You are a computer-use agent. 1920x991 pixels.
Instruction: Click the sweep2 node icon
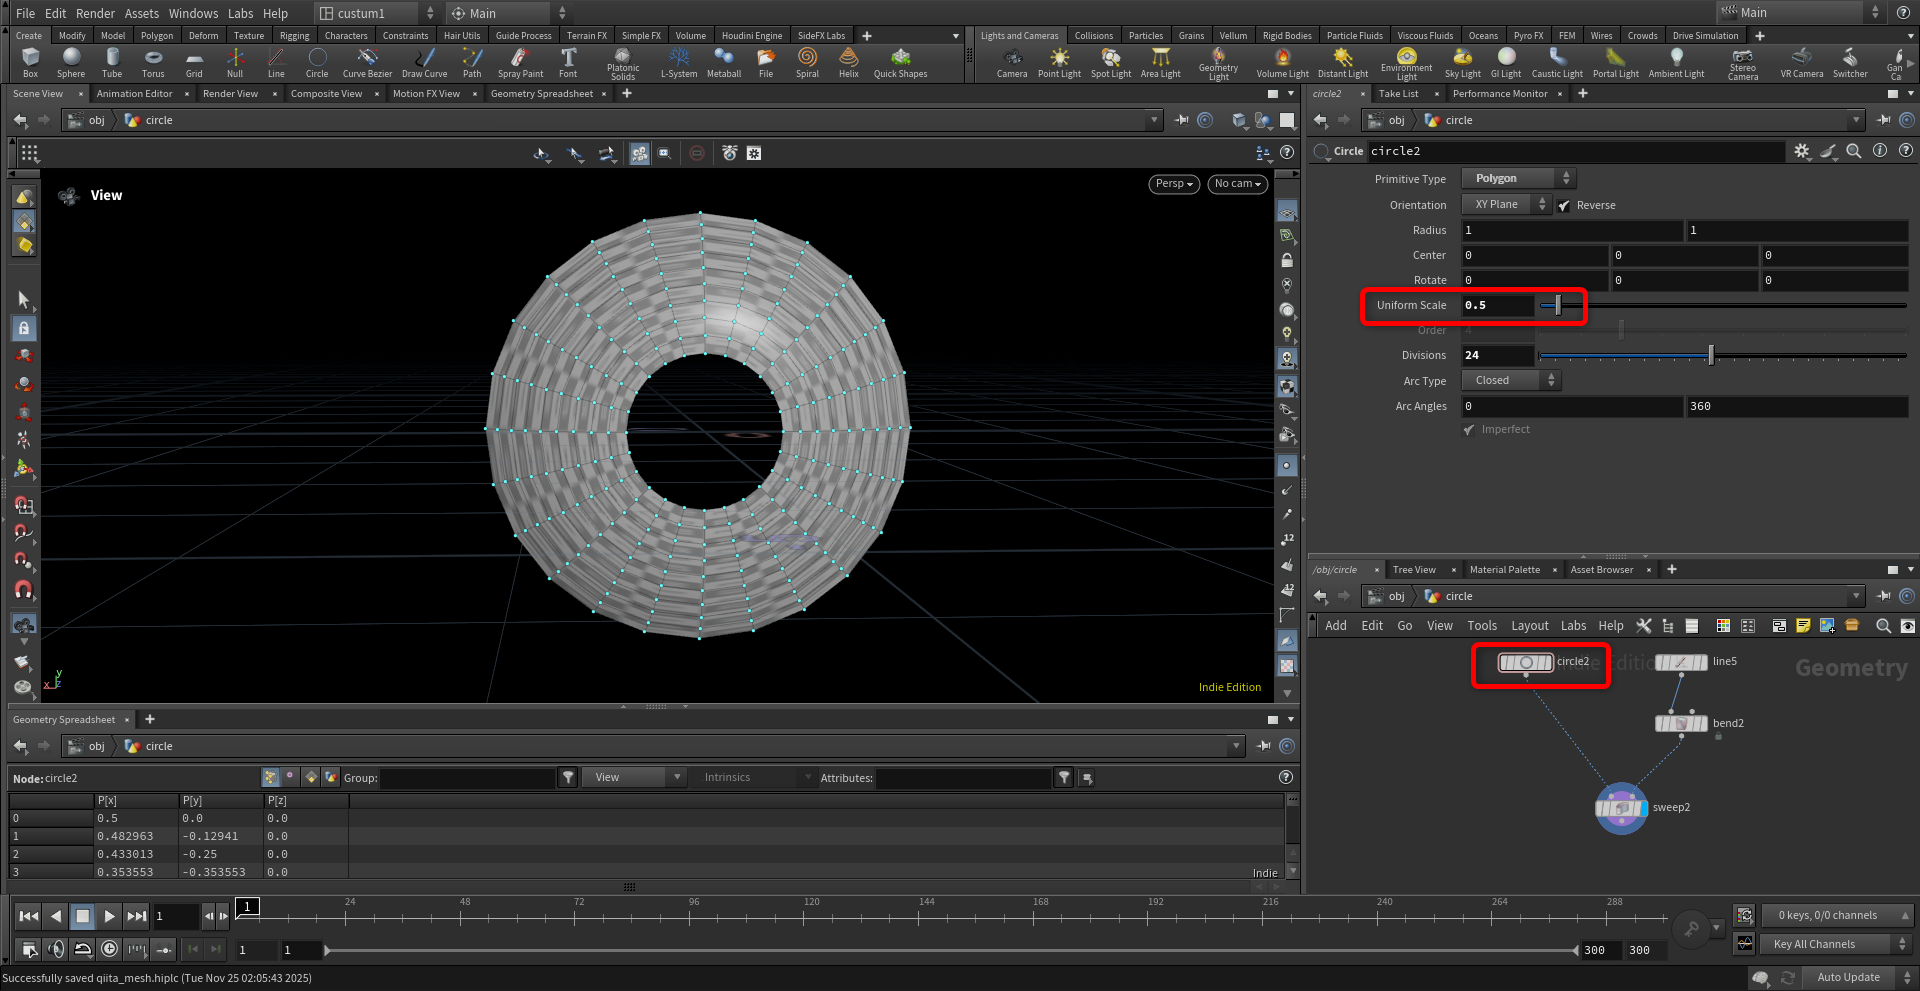(1620, 808)
